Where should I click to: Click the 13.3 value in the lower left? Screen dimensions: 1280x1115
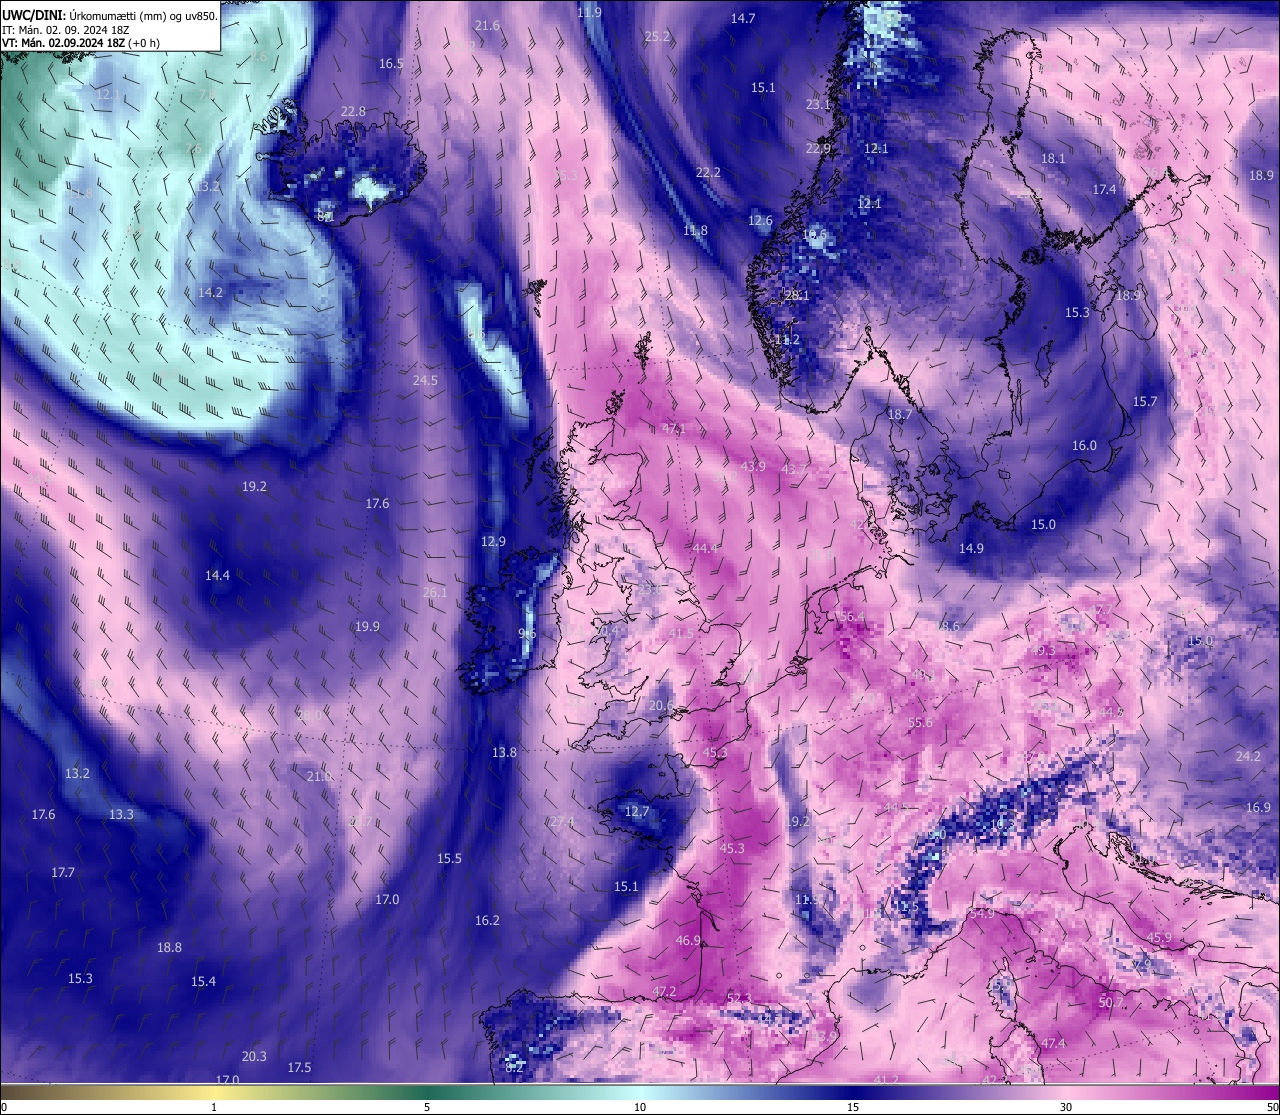[x=121, y=814]
